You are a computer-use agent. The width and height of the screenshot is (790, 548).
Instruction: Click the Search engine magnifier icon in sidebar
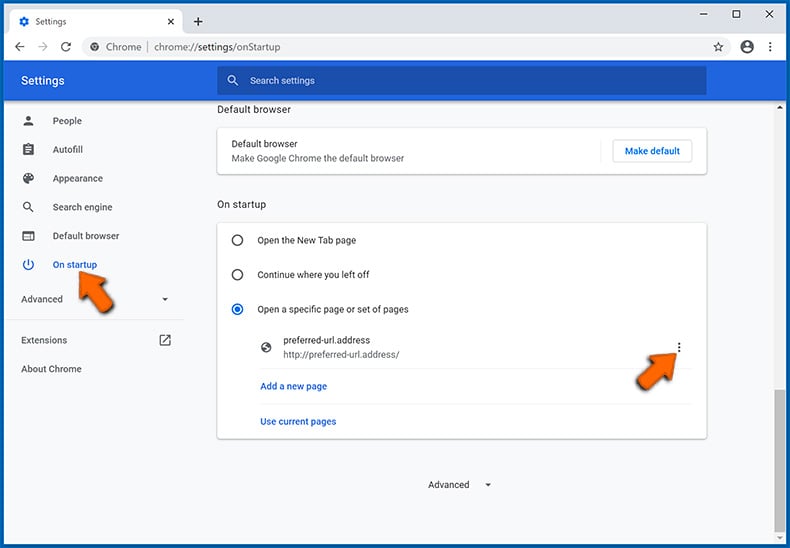29,207
